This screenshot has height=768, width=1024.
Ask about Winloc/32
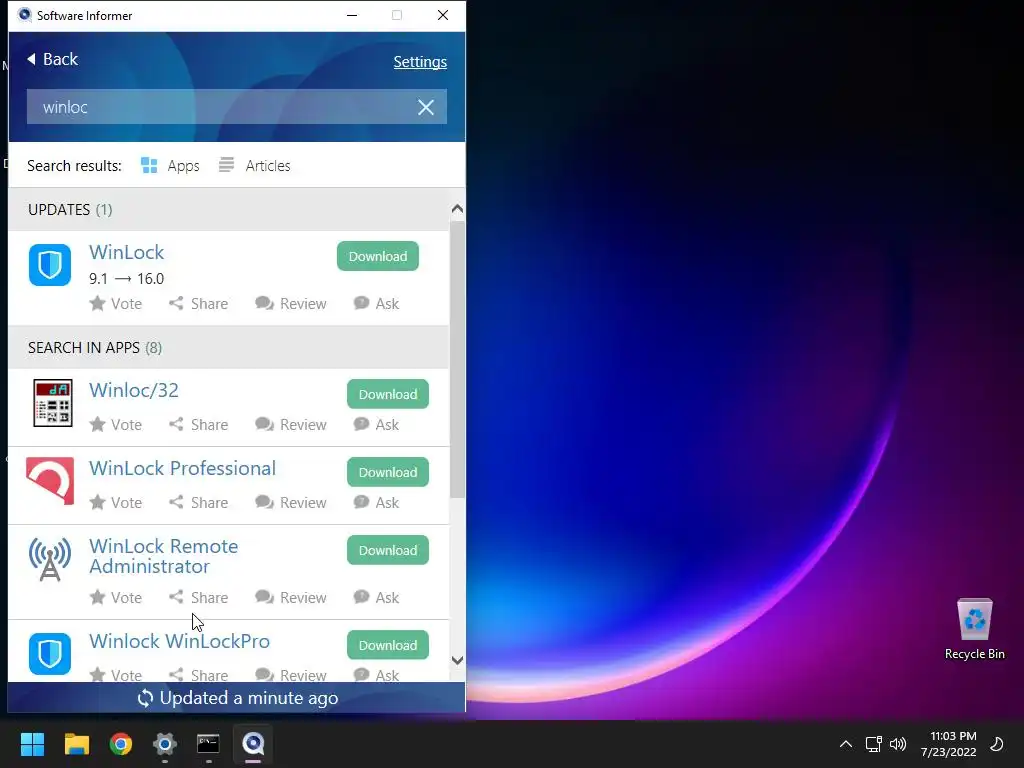(376, 424)
